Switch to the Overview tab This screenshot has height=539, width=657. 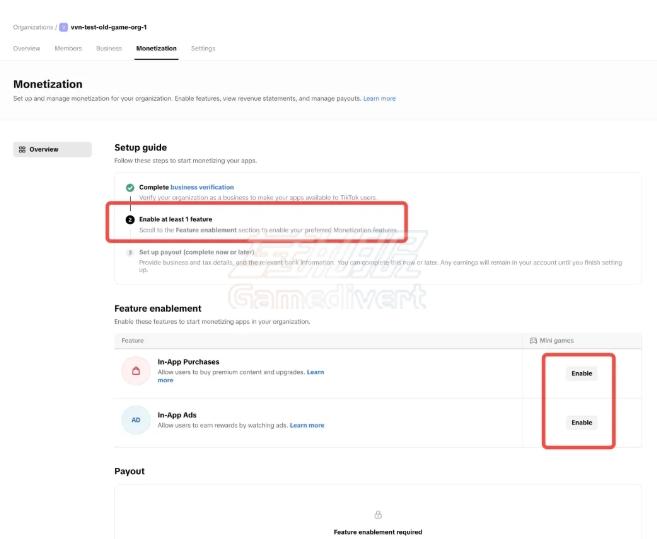[x=26, y=49]
